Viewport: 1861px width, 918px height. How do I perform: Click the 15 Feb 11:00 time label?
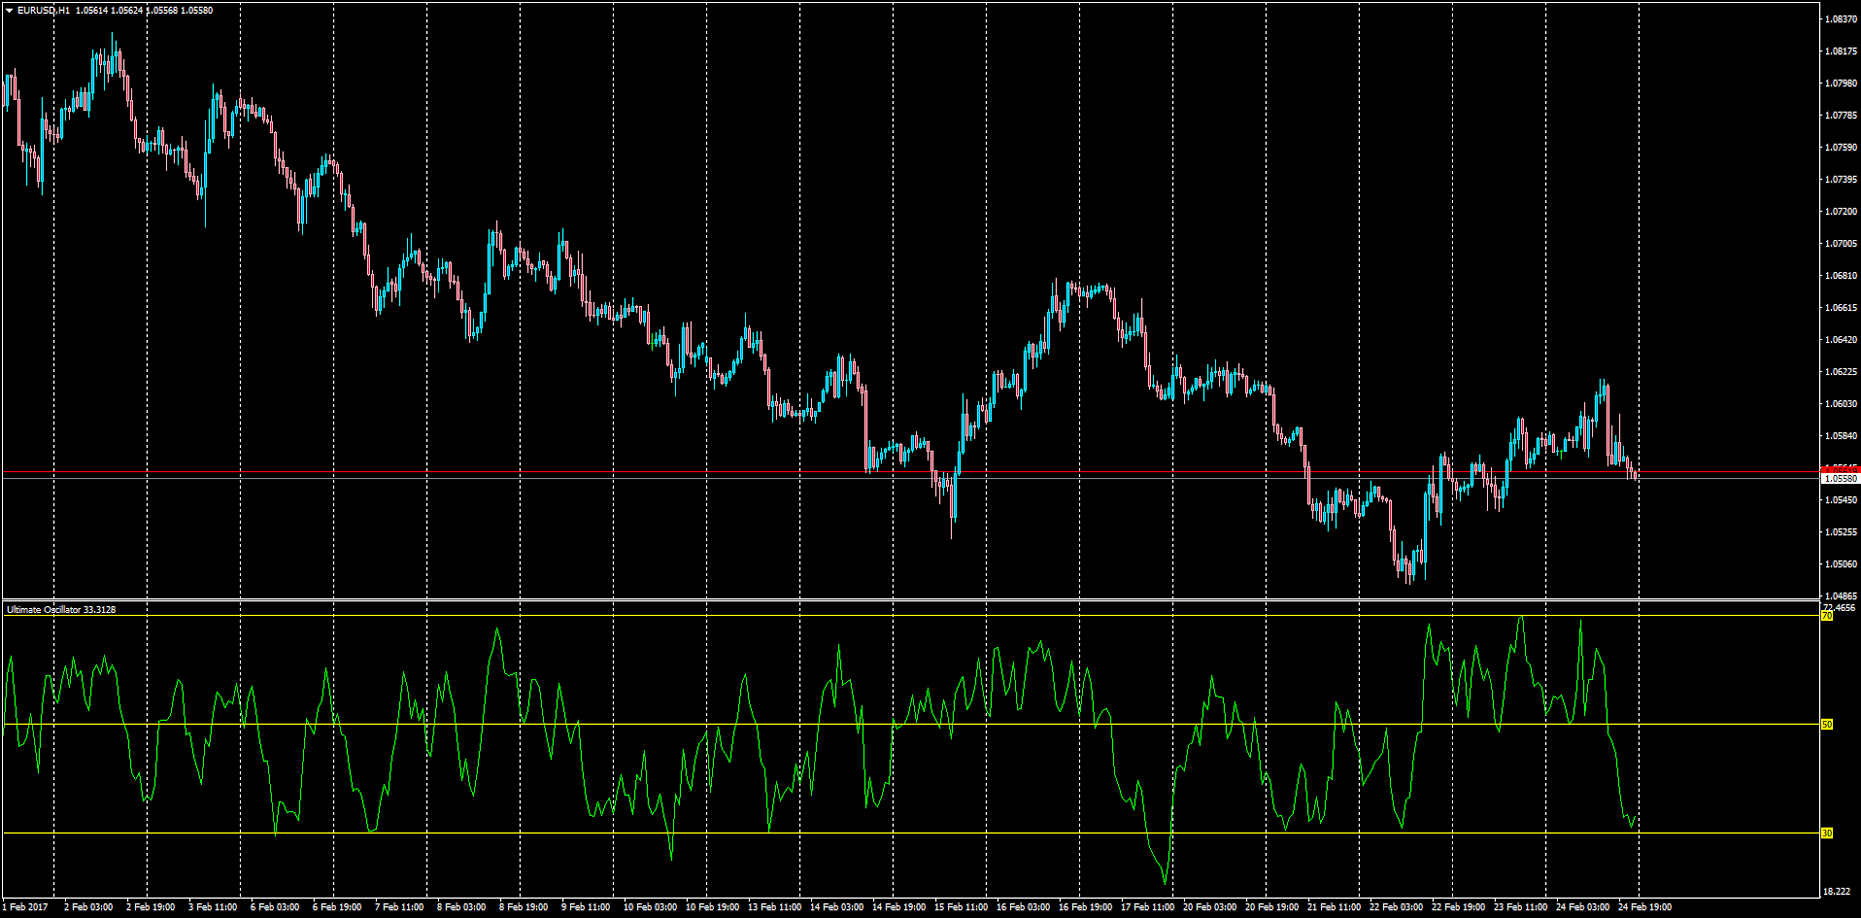pyautogui.click(x=960, y=907)
